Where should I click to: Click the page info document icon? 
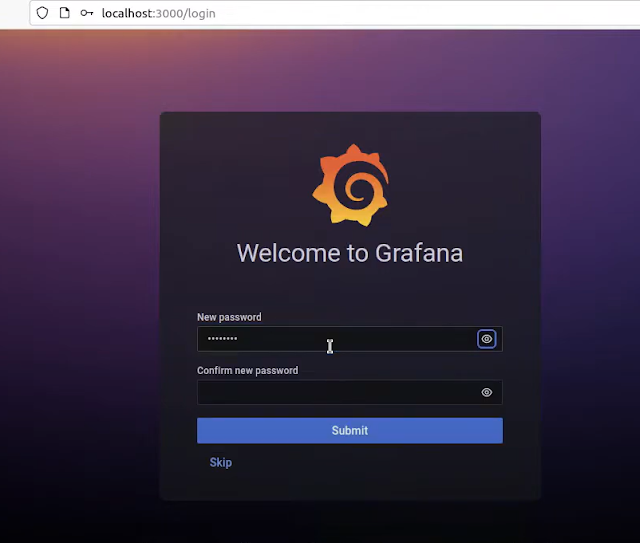[64, 13]
